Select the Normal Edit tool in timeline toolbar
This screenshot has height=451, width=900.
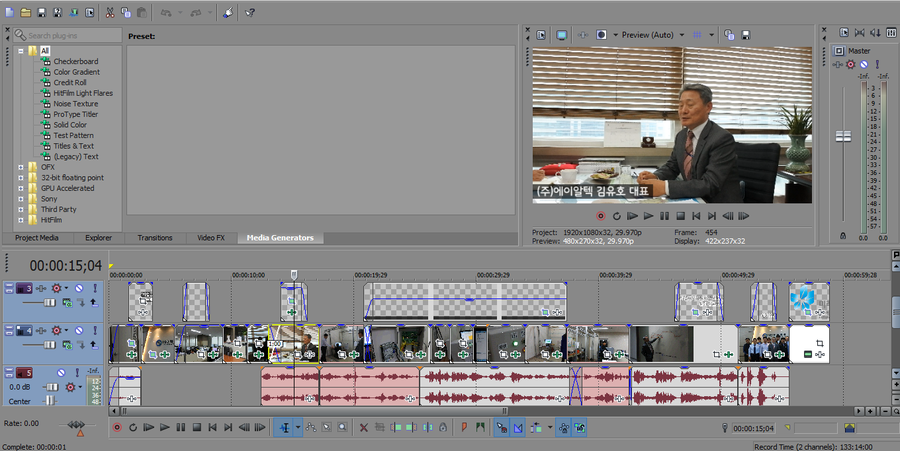[x=284, y=427]
